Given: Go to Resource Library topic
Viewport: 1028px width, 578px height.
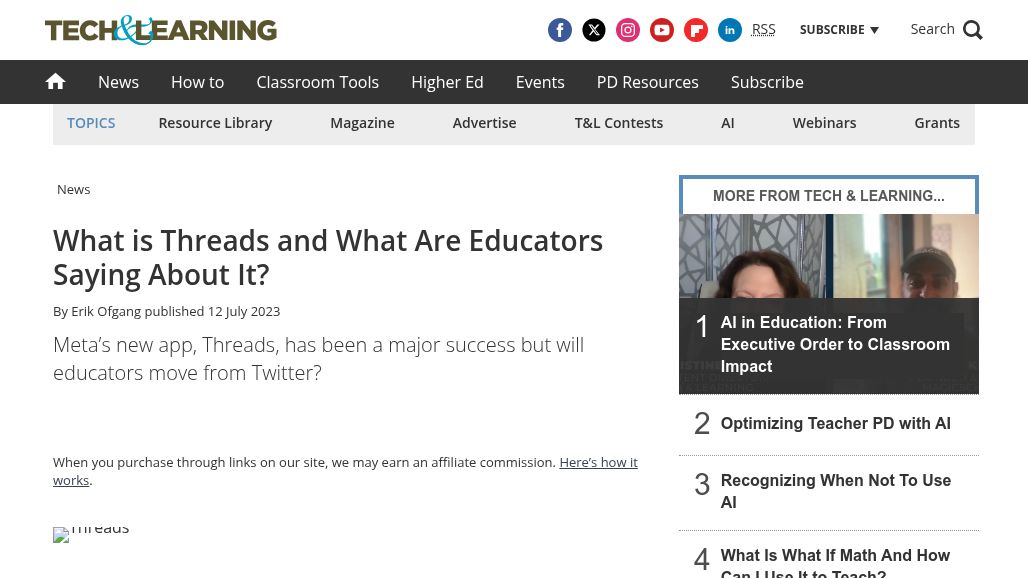Looking at the screenshot, I should pyautogui.click(x=215, y=123).
